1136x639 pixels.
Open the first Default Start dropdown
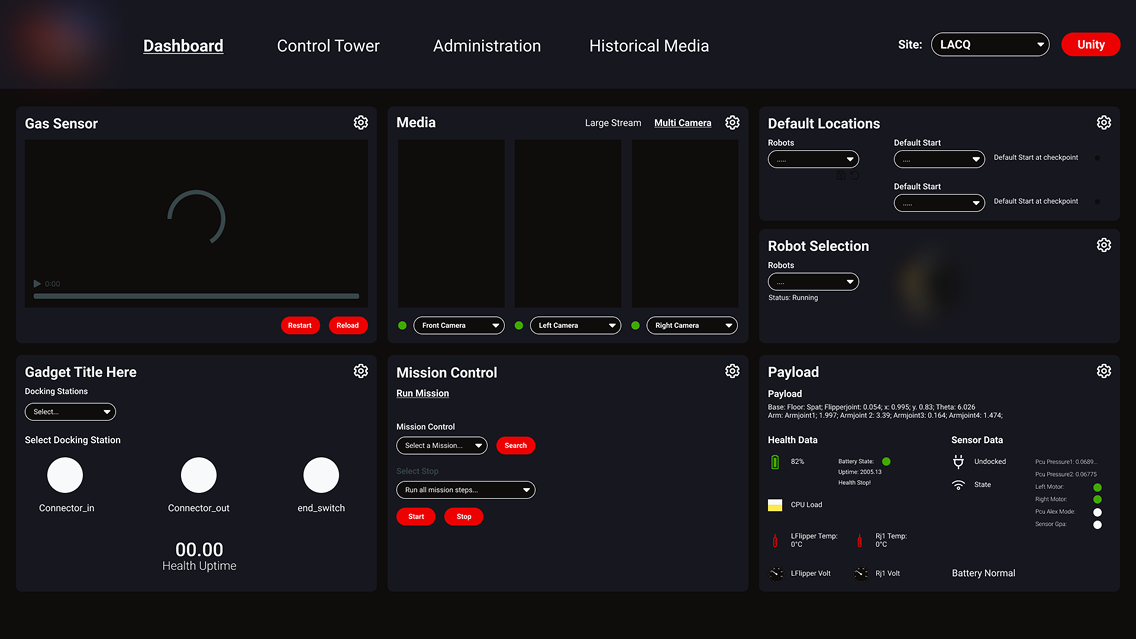coord(940,159)
